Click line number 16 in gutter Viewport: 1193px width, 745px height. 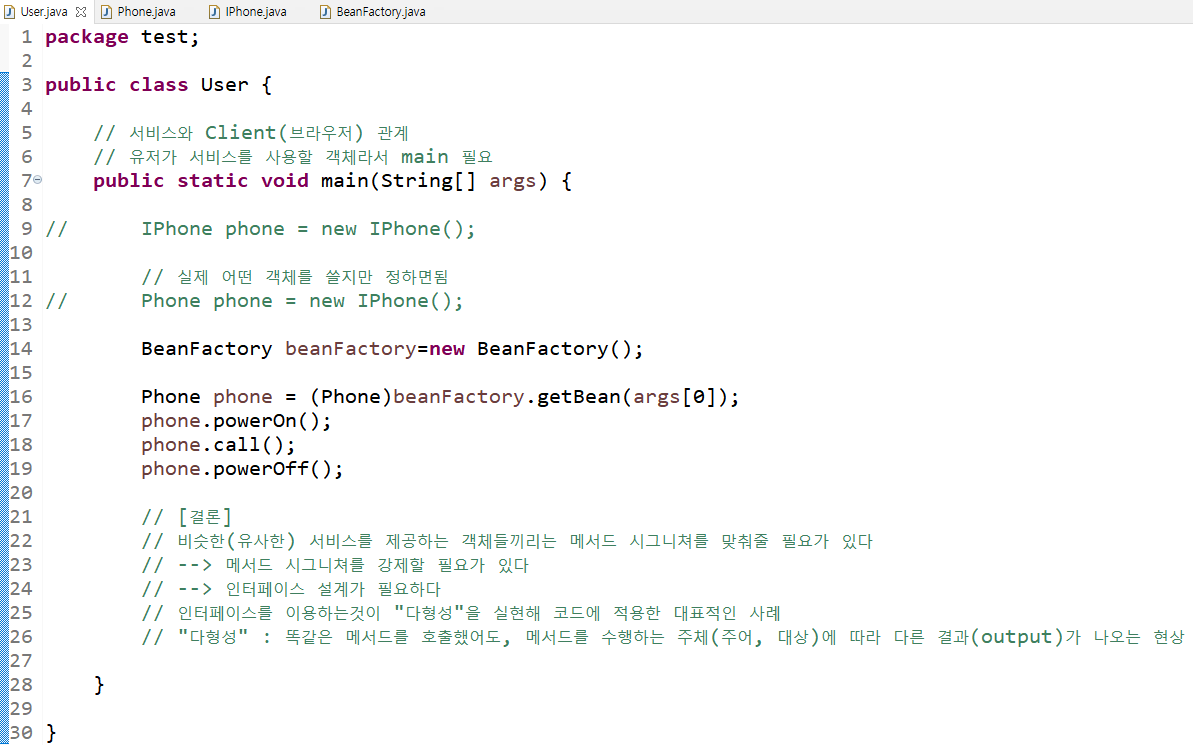[x=21, y=396]
